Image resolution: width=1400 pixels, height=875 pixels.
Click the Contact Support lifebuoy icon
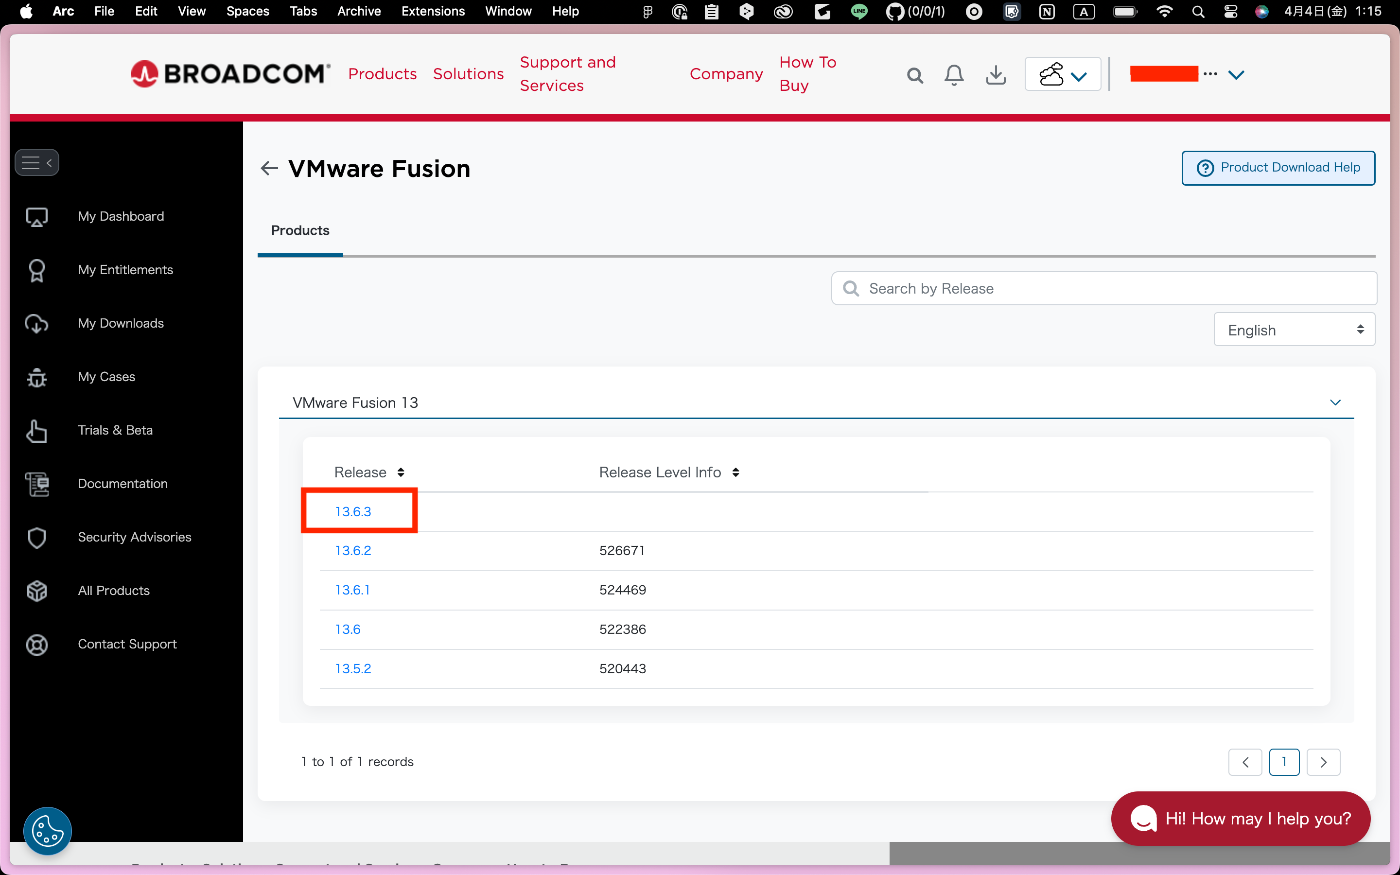37,645
